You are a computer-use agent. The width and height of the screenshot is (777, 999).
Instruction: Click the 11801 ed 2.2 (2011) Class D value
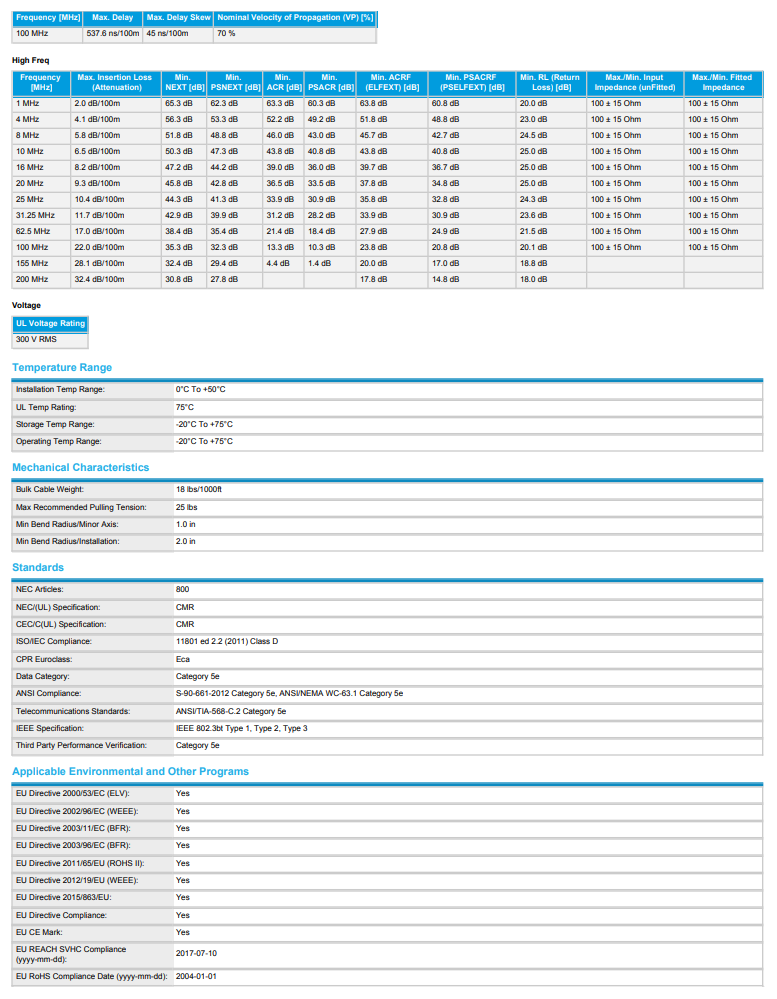[x=227, y=642]
